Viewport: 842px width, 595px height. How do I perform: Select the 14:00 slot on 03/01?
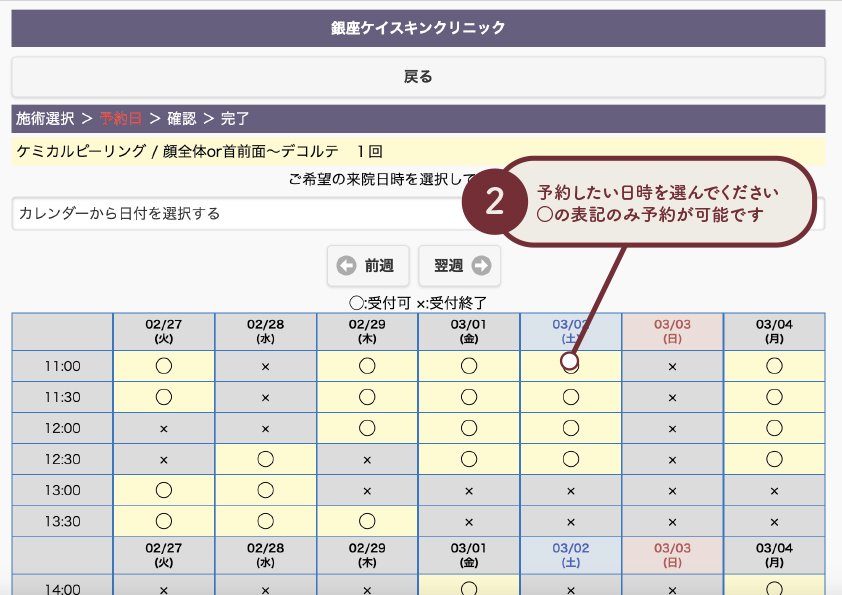click(469, 588)
